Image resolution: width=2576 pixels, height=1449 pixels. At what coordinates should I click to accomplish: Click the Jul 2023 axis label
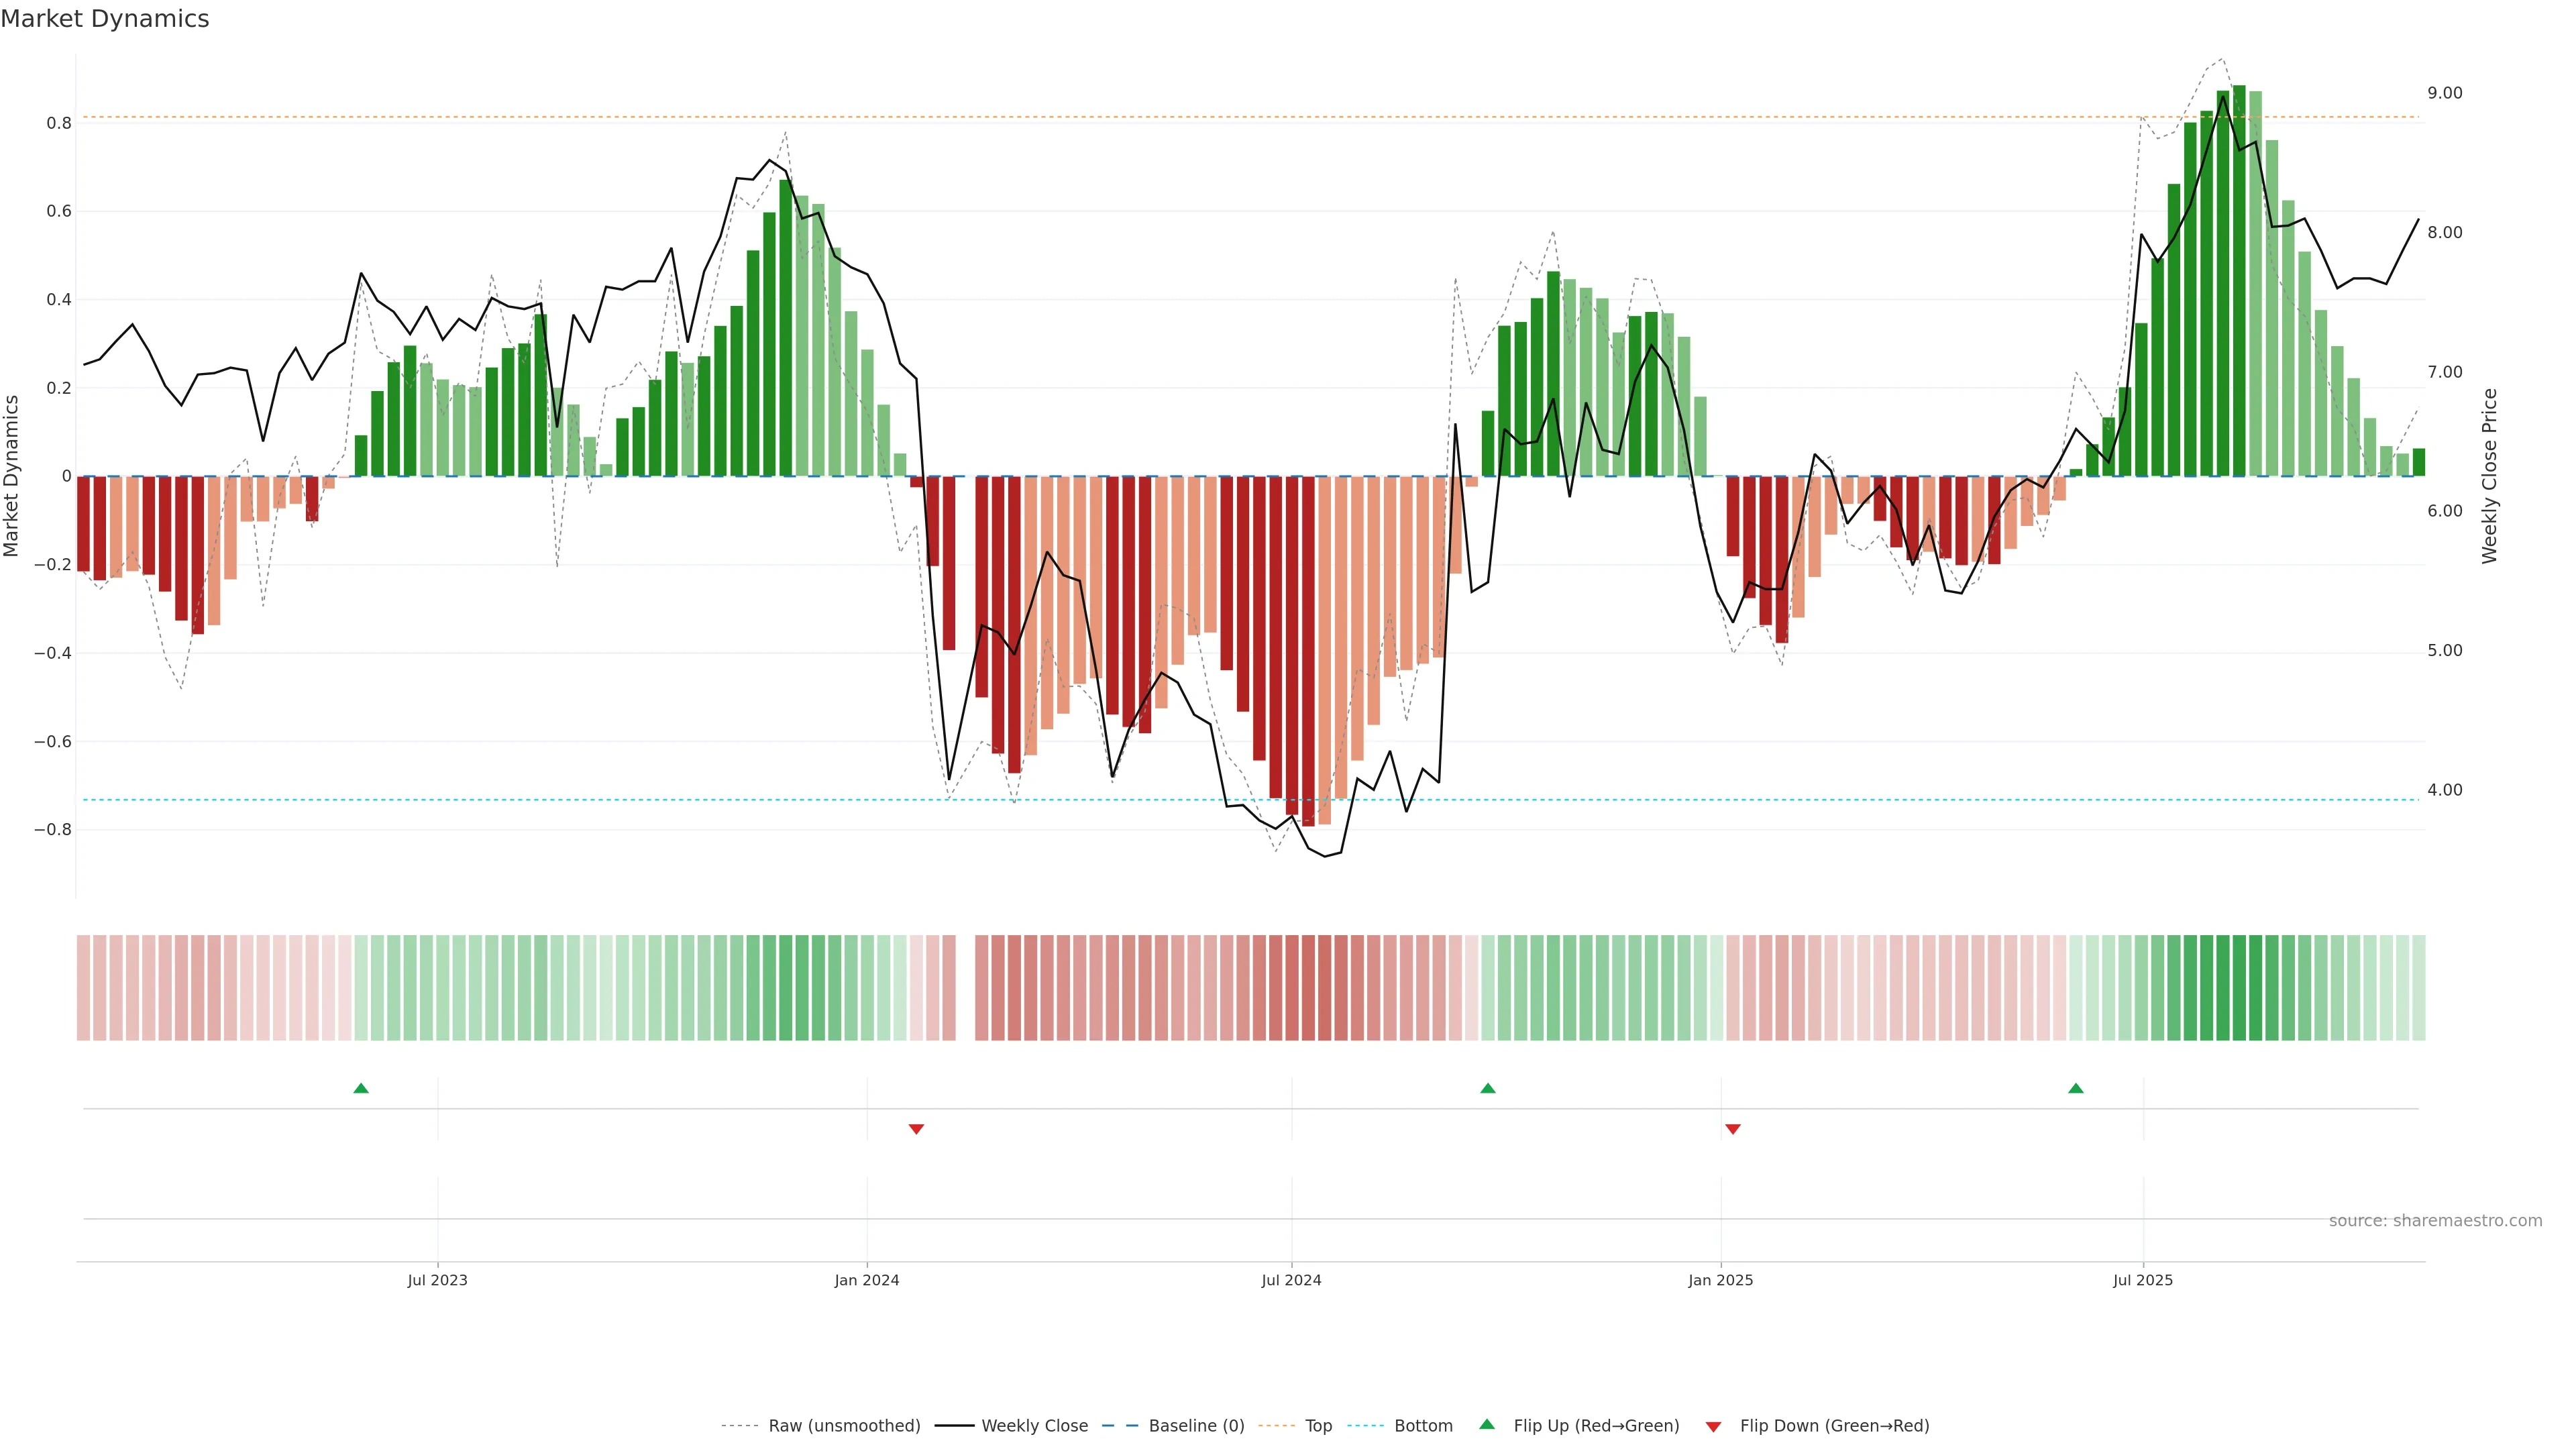pyautogui.click(x=437, y=1280)
